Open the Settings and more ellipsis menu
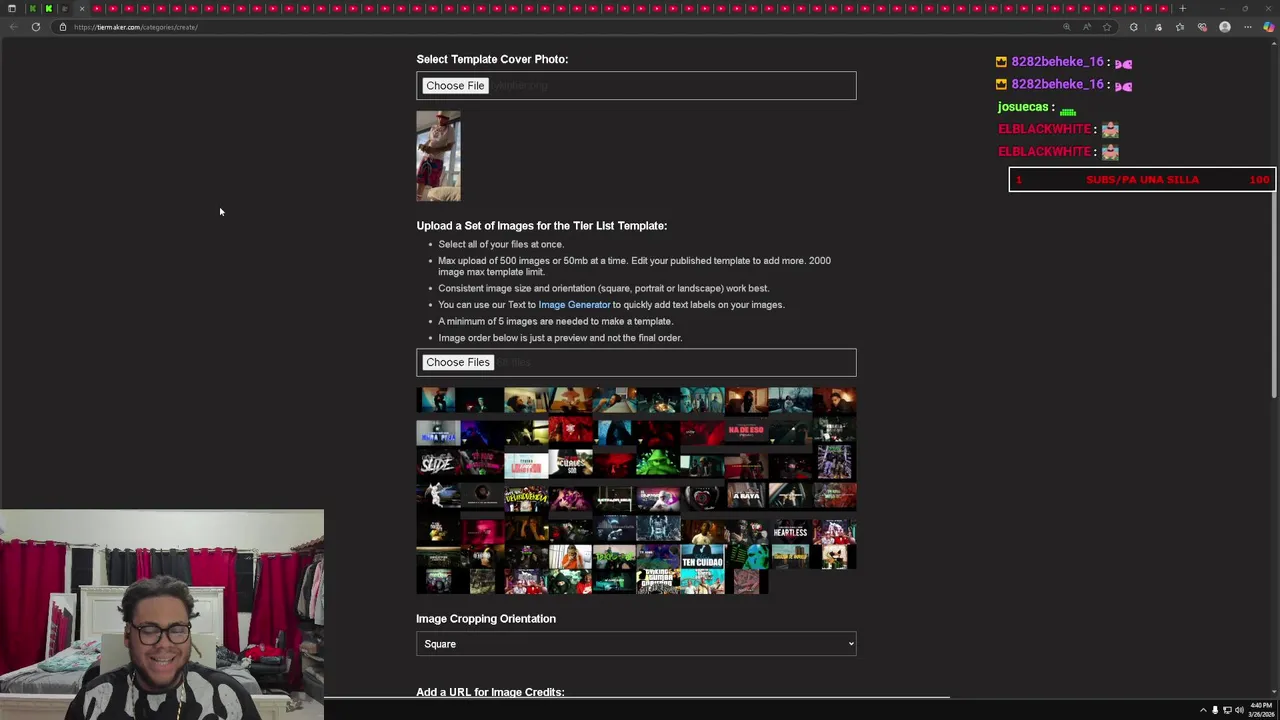This screenshot has width=1280, height=720. (1247, 27)
